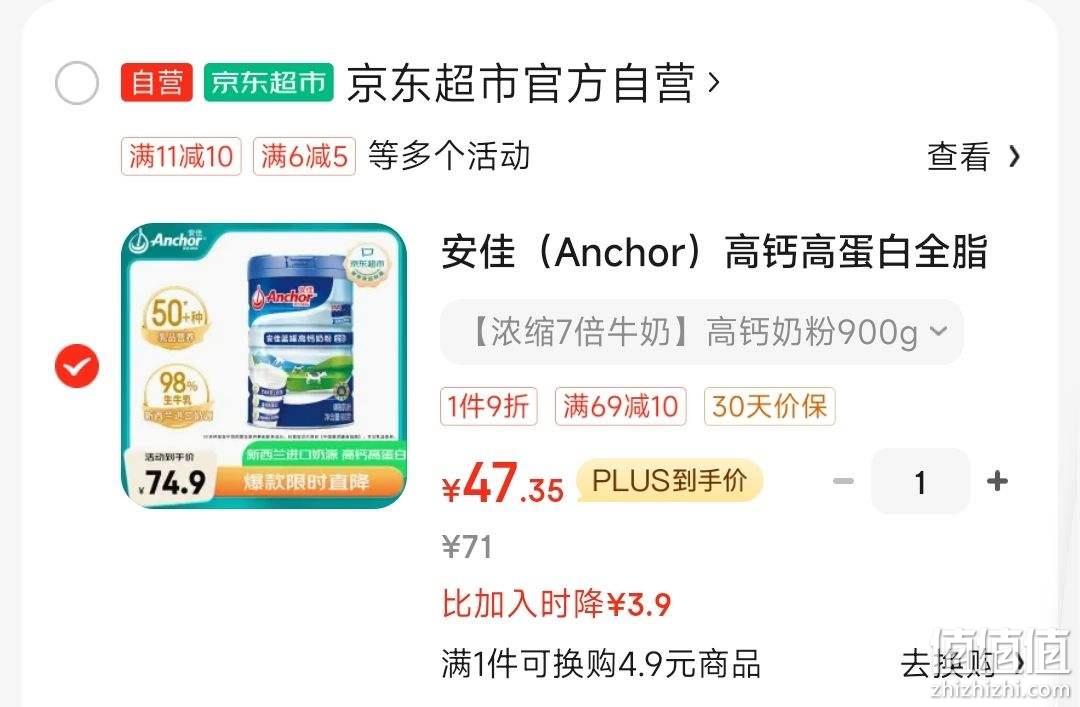1080x707 pixels.
Task: Tap the 满69减10 discount tag
Action: tap(620, 406)
